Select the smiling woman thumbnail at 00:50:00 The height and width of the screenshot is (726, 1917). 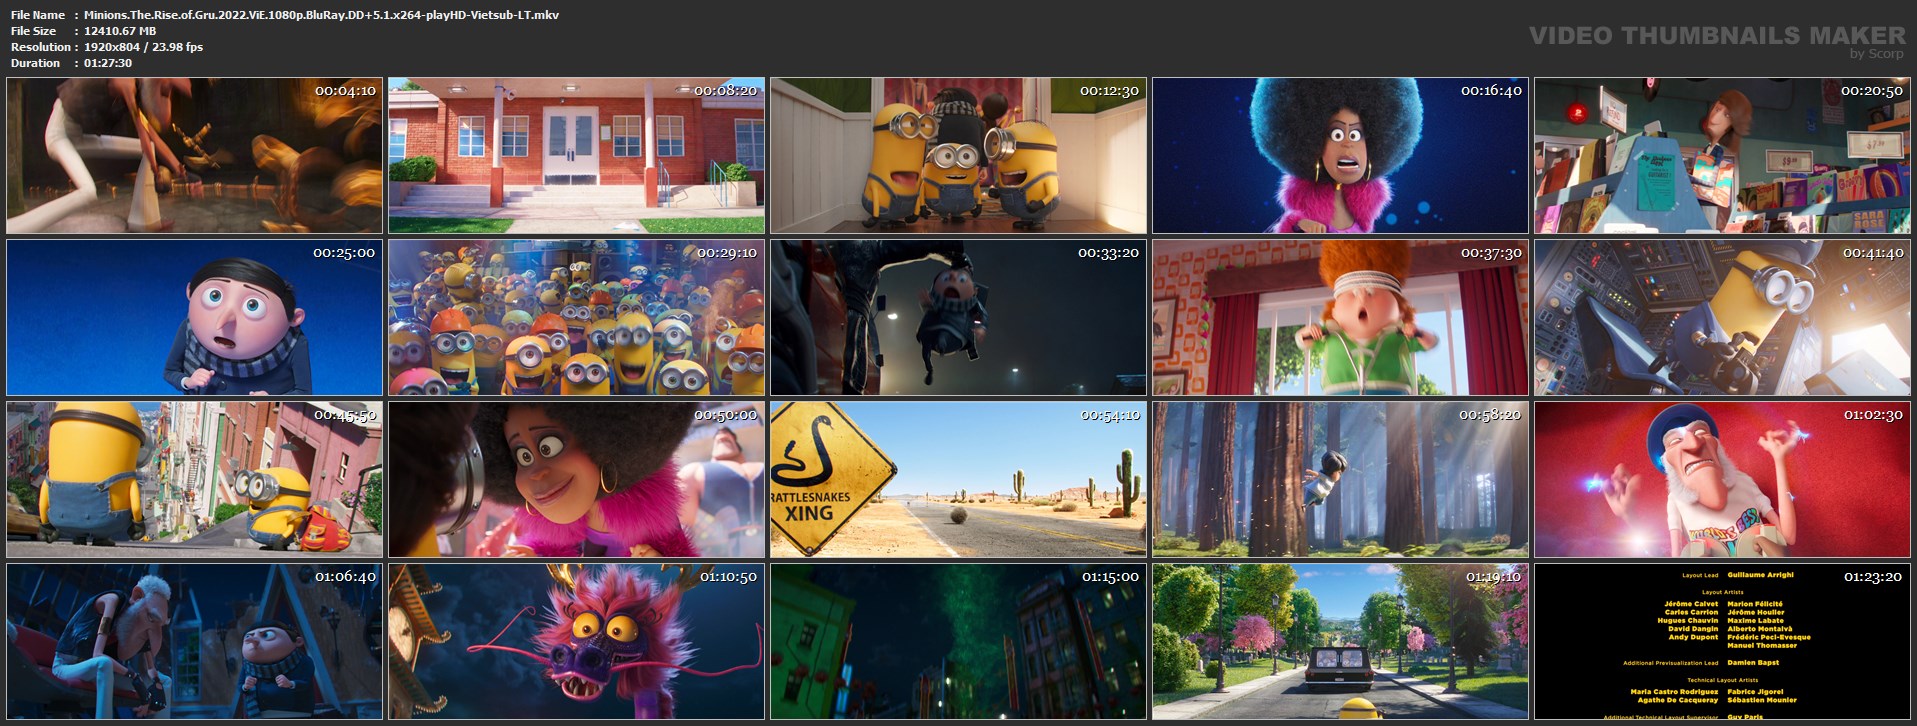577,480
